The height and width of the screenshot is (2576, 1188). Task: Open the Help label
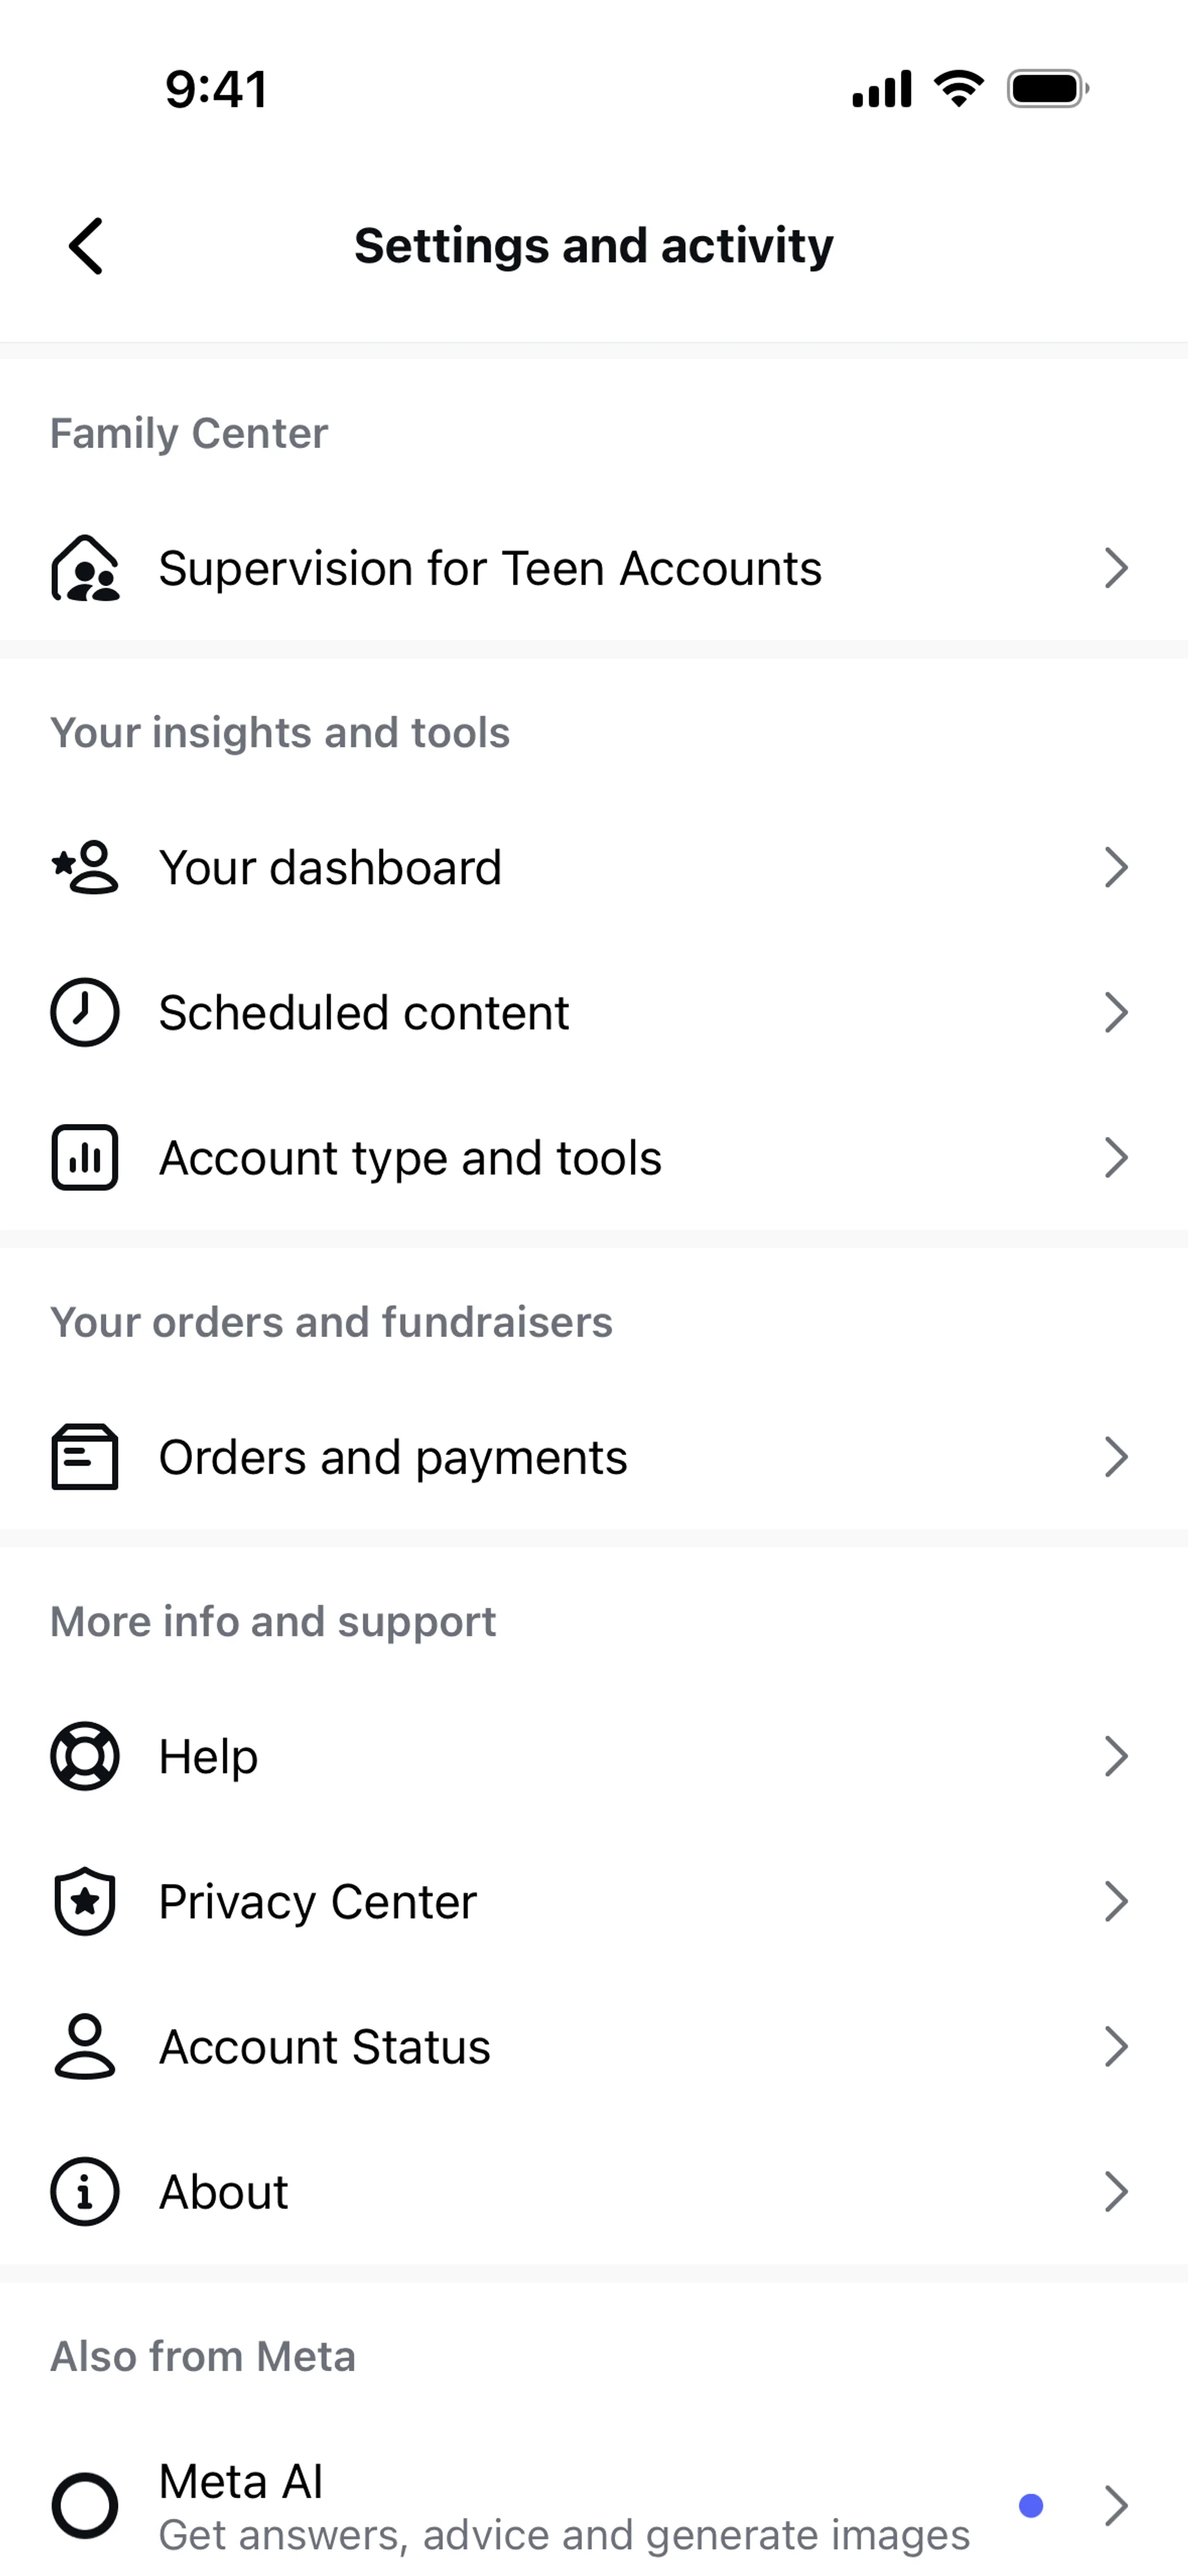pos(208,1756)
